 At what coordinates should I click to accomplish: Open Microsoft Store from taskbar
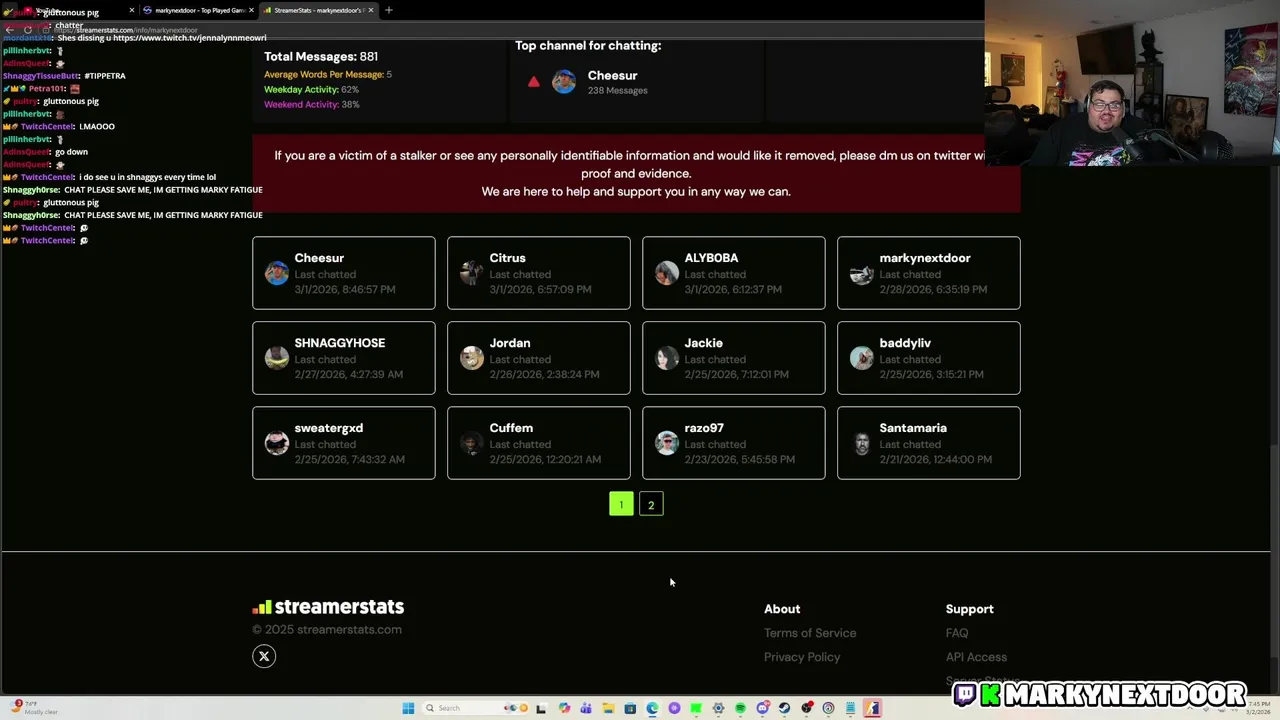630,708
